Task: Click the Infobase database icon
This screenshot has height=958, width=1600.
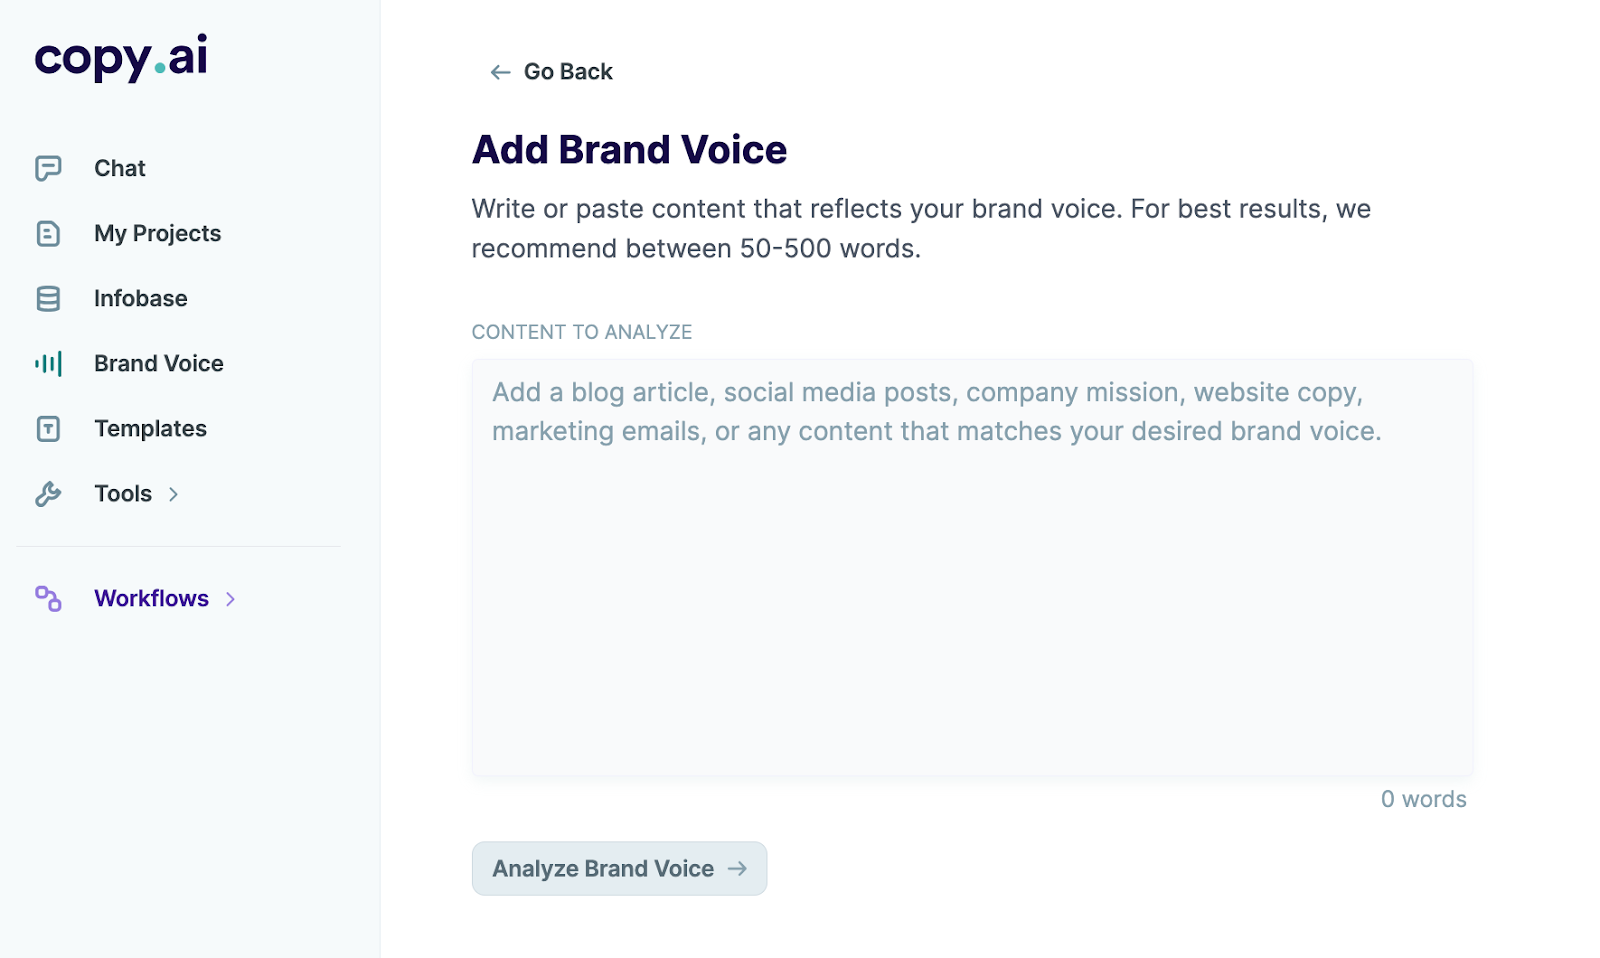Action: [49, 297]
